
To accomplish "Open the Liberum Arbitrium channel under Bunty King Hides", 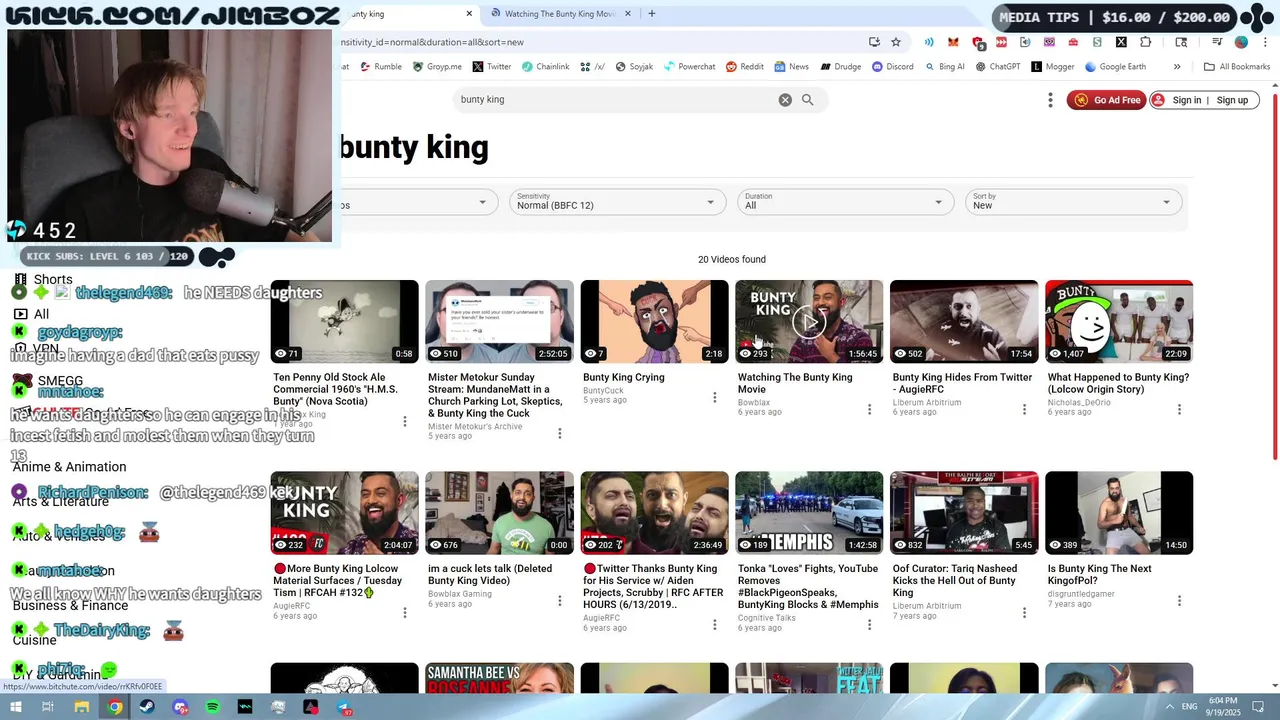I will pyautogui.click(x=927, y=403).
